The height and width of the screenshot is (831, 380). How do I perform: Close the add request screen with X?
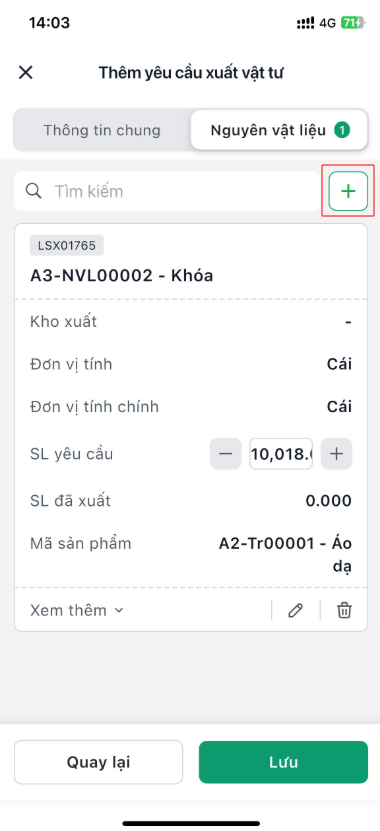(x=25, y=73)
